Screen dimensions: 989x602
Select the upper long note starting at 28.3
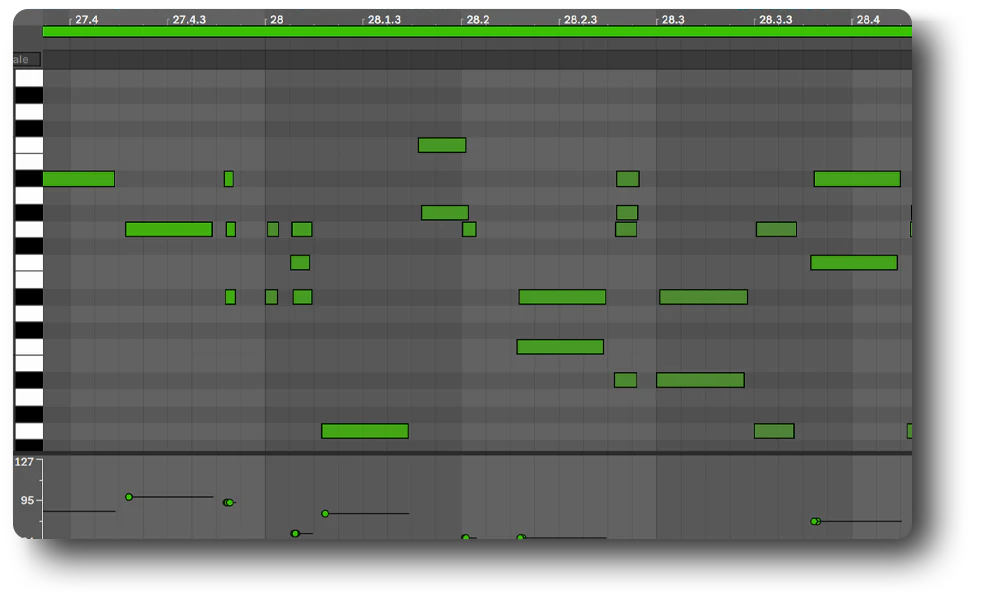tap(703, 297)
